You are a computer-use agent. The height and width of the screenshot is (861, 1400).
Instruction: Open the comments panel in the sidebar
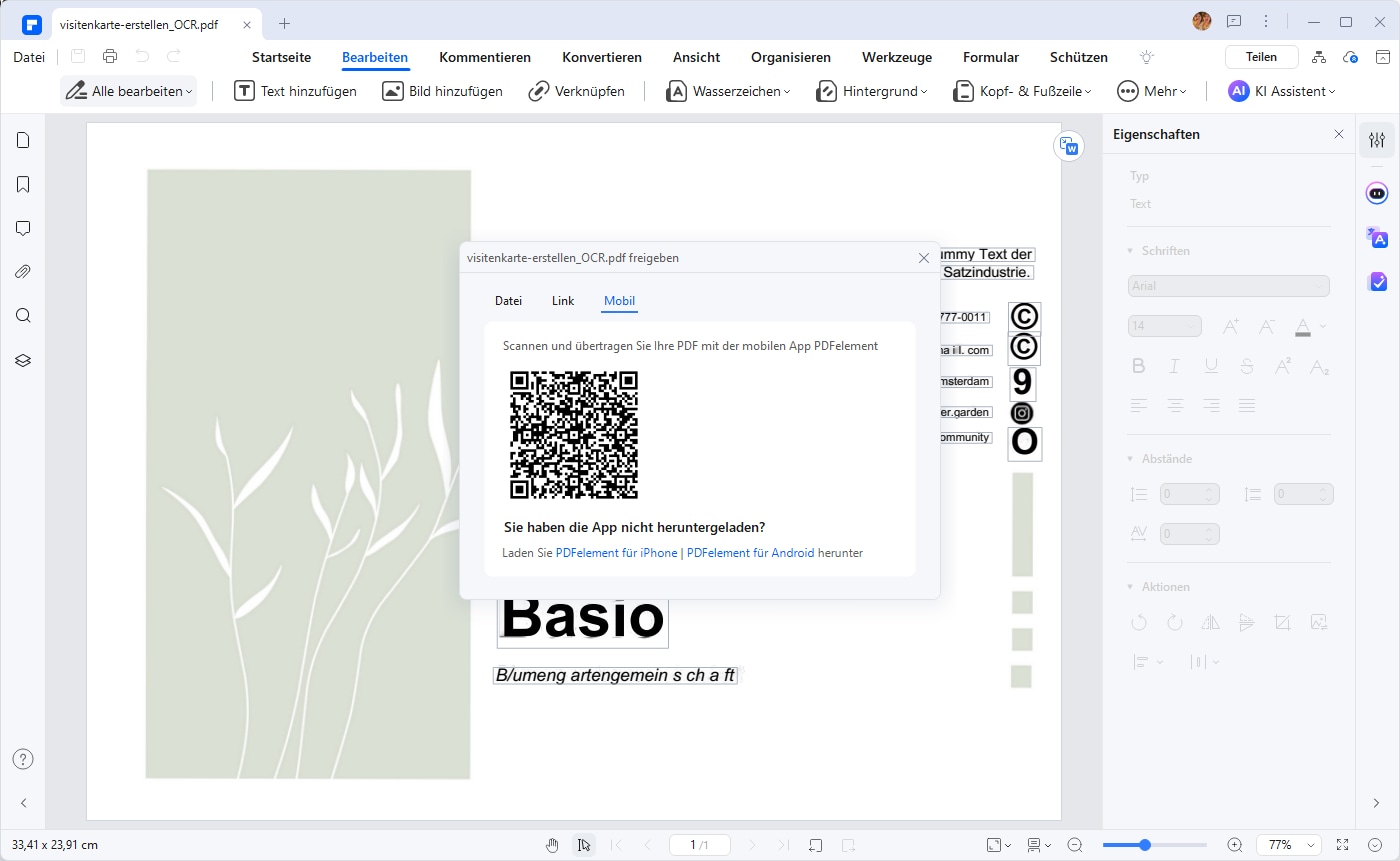(23, 228)
